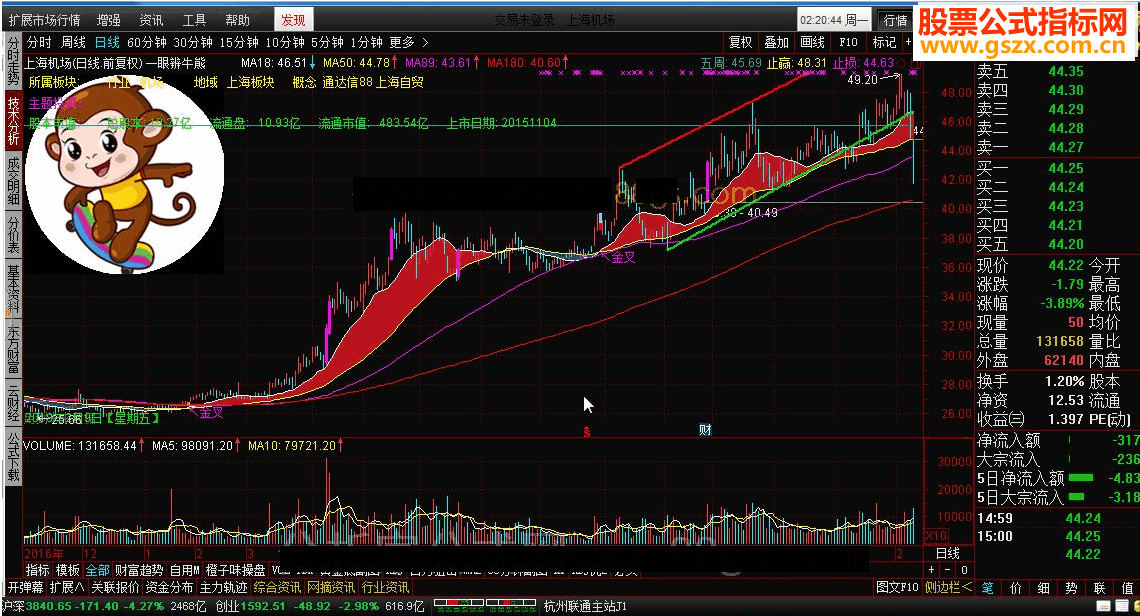Click the market breadth indicator bars
The image size is (1140, 616).
(x=485, y=604)
